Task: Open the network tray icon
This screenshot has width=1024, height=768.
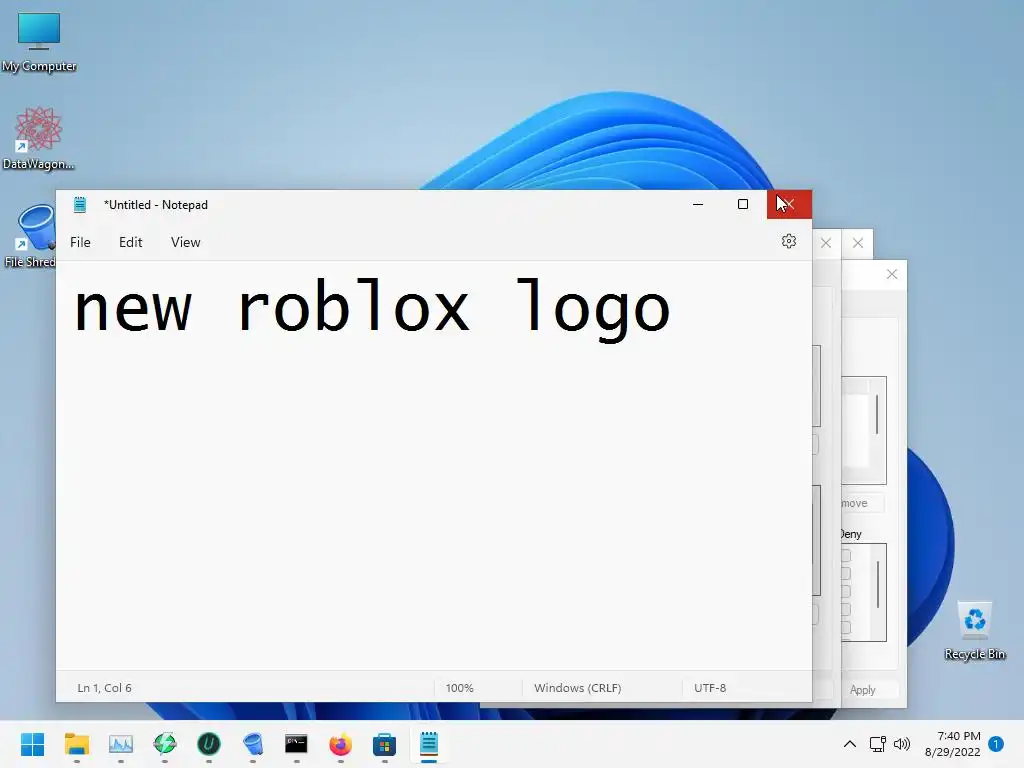Action: (x=877, y=744)
